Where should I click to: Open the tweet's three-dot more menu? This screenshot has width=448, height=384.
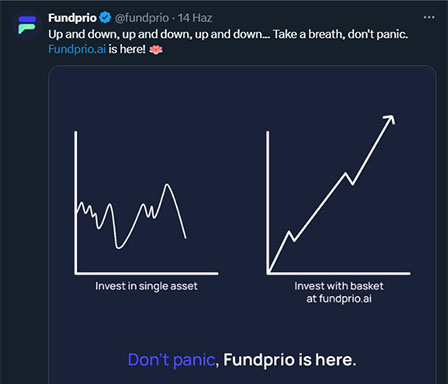(429, 17)
